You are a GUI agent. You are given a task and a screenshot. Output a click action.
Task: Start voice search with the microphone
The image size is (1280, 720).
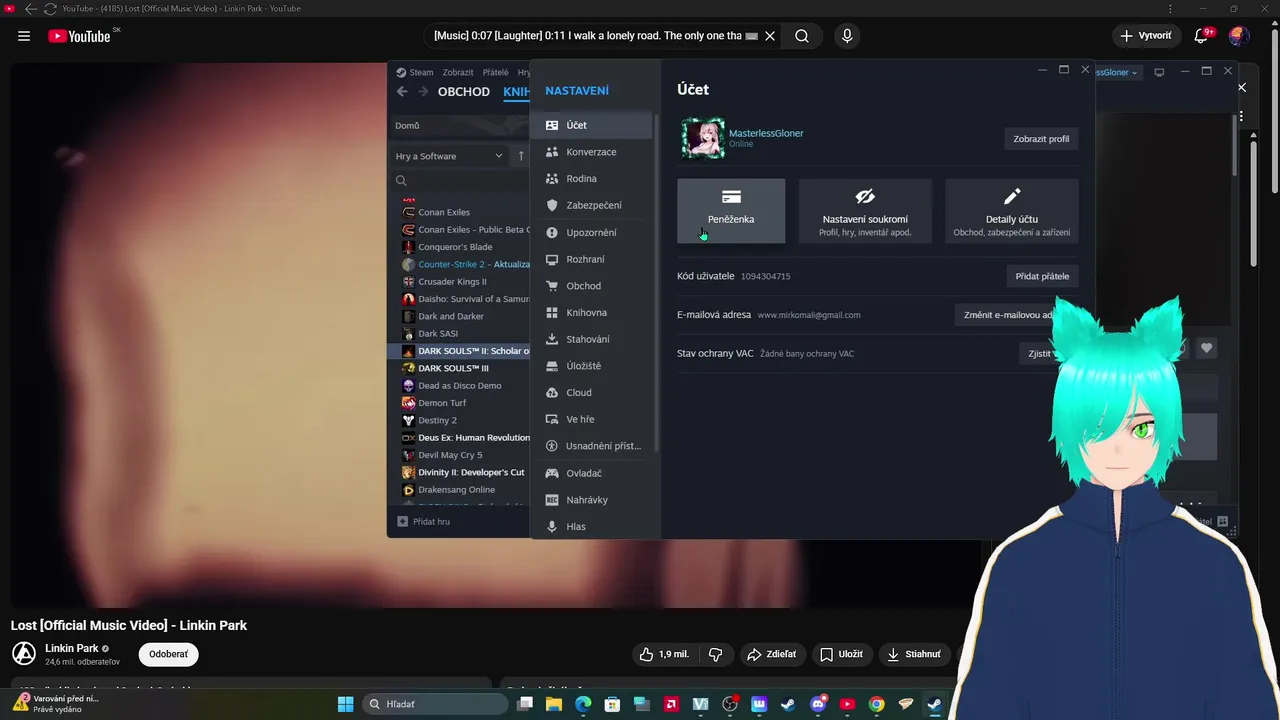pos(847,36)
